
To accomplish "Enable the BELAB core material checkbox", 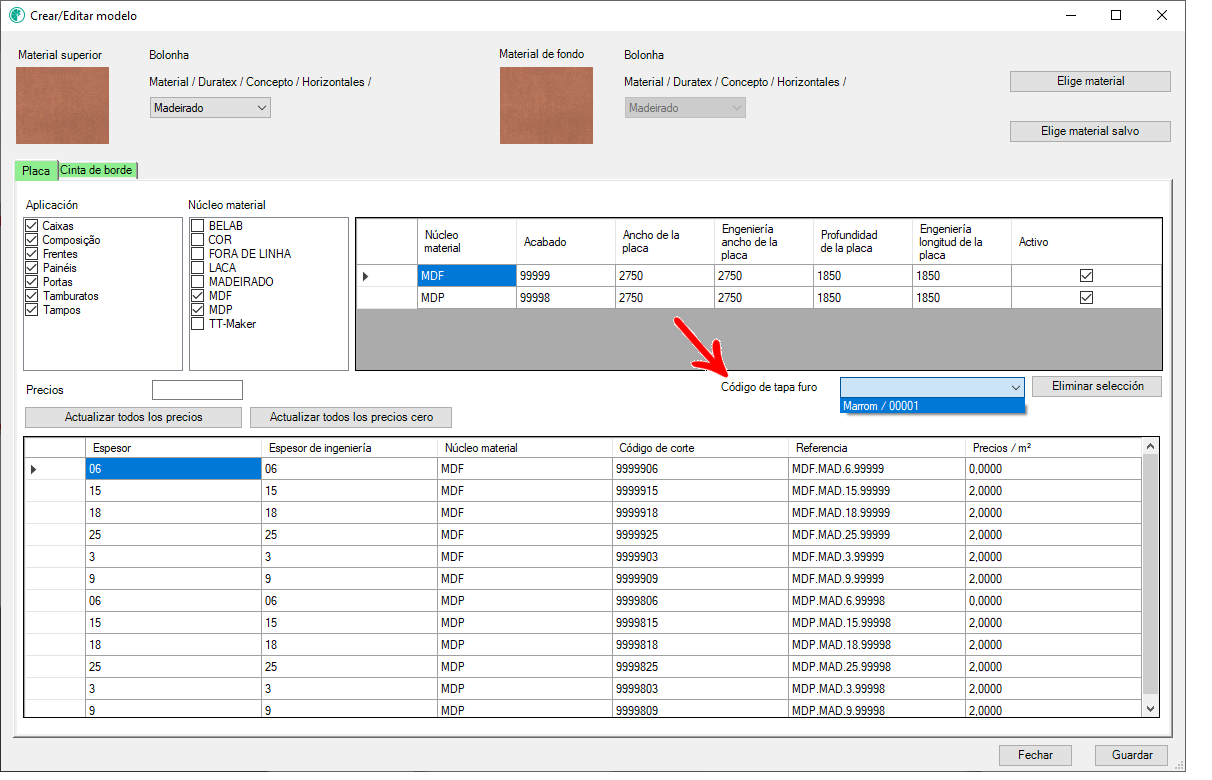I will (198, 226).
